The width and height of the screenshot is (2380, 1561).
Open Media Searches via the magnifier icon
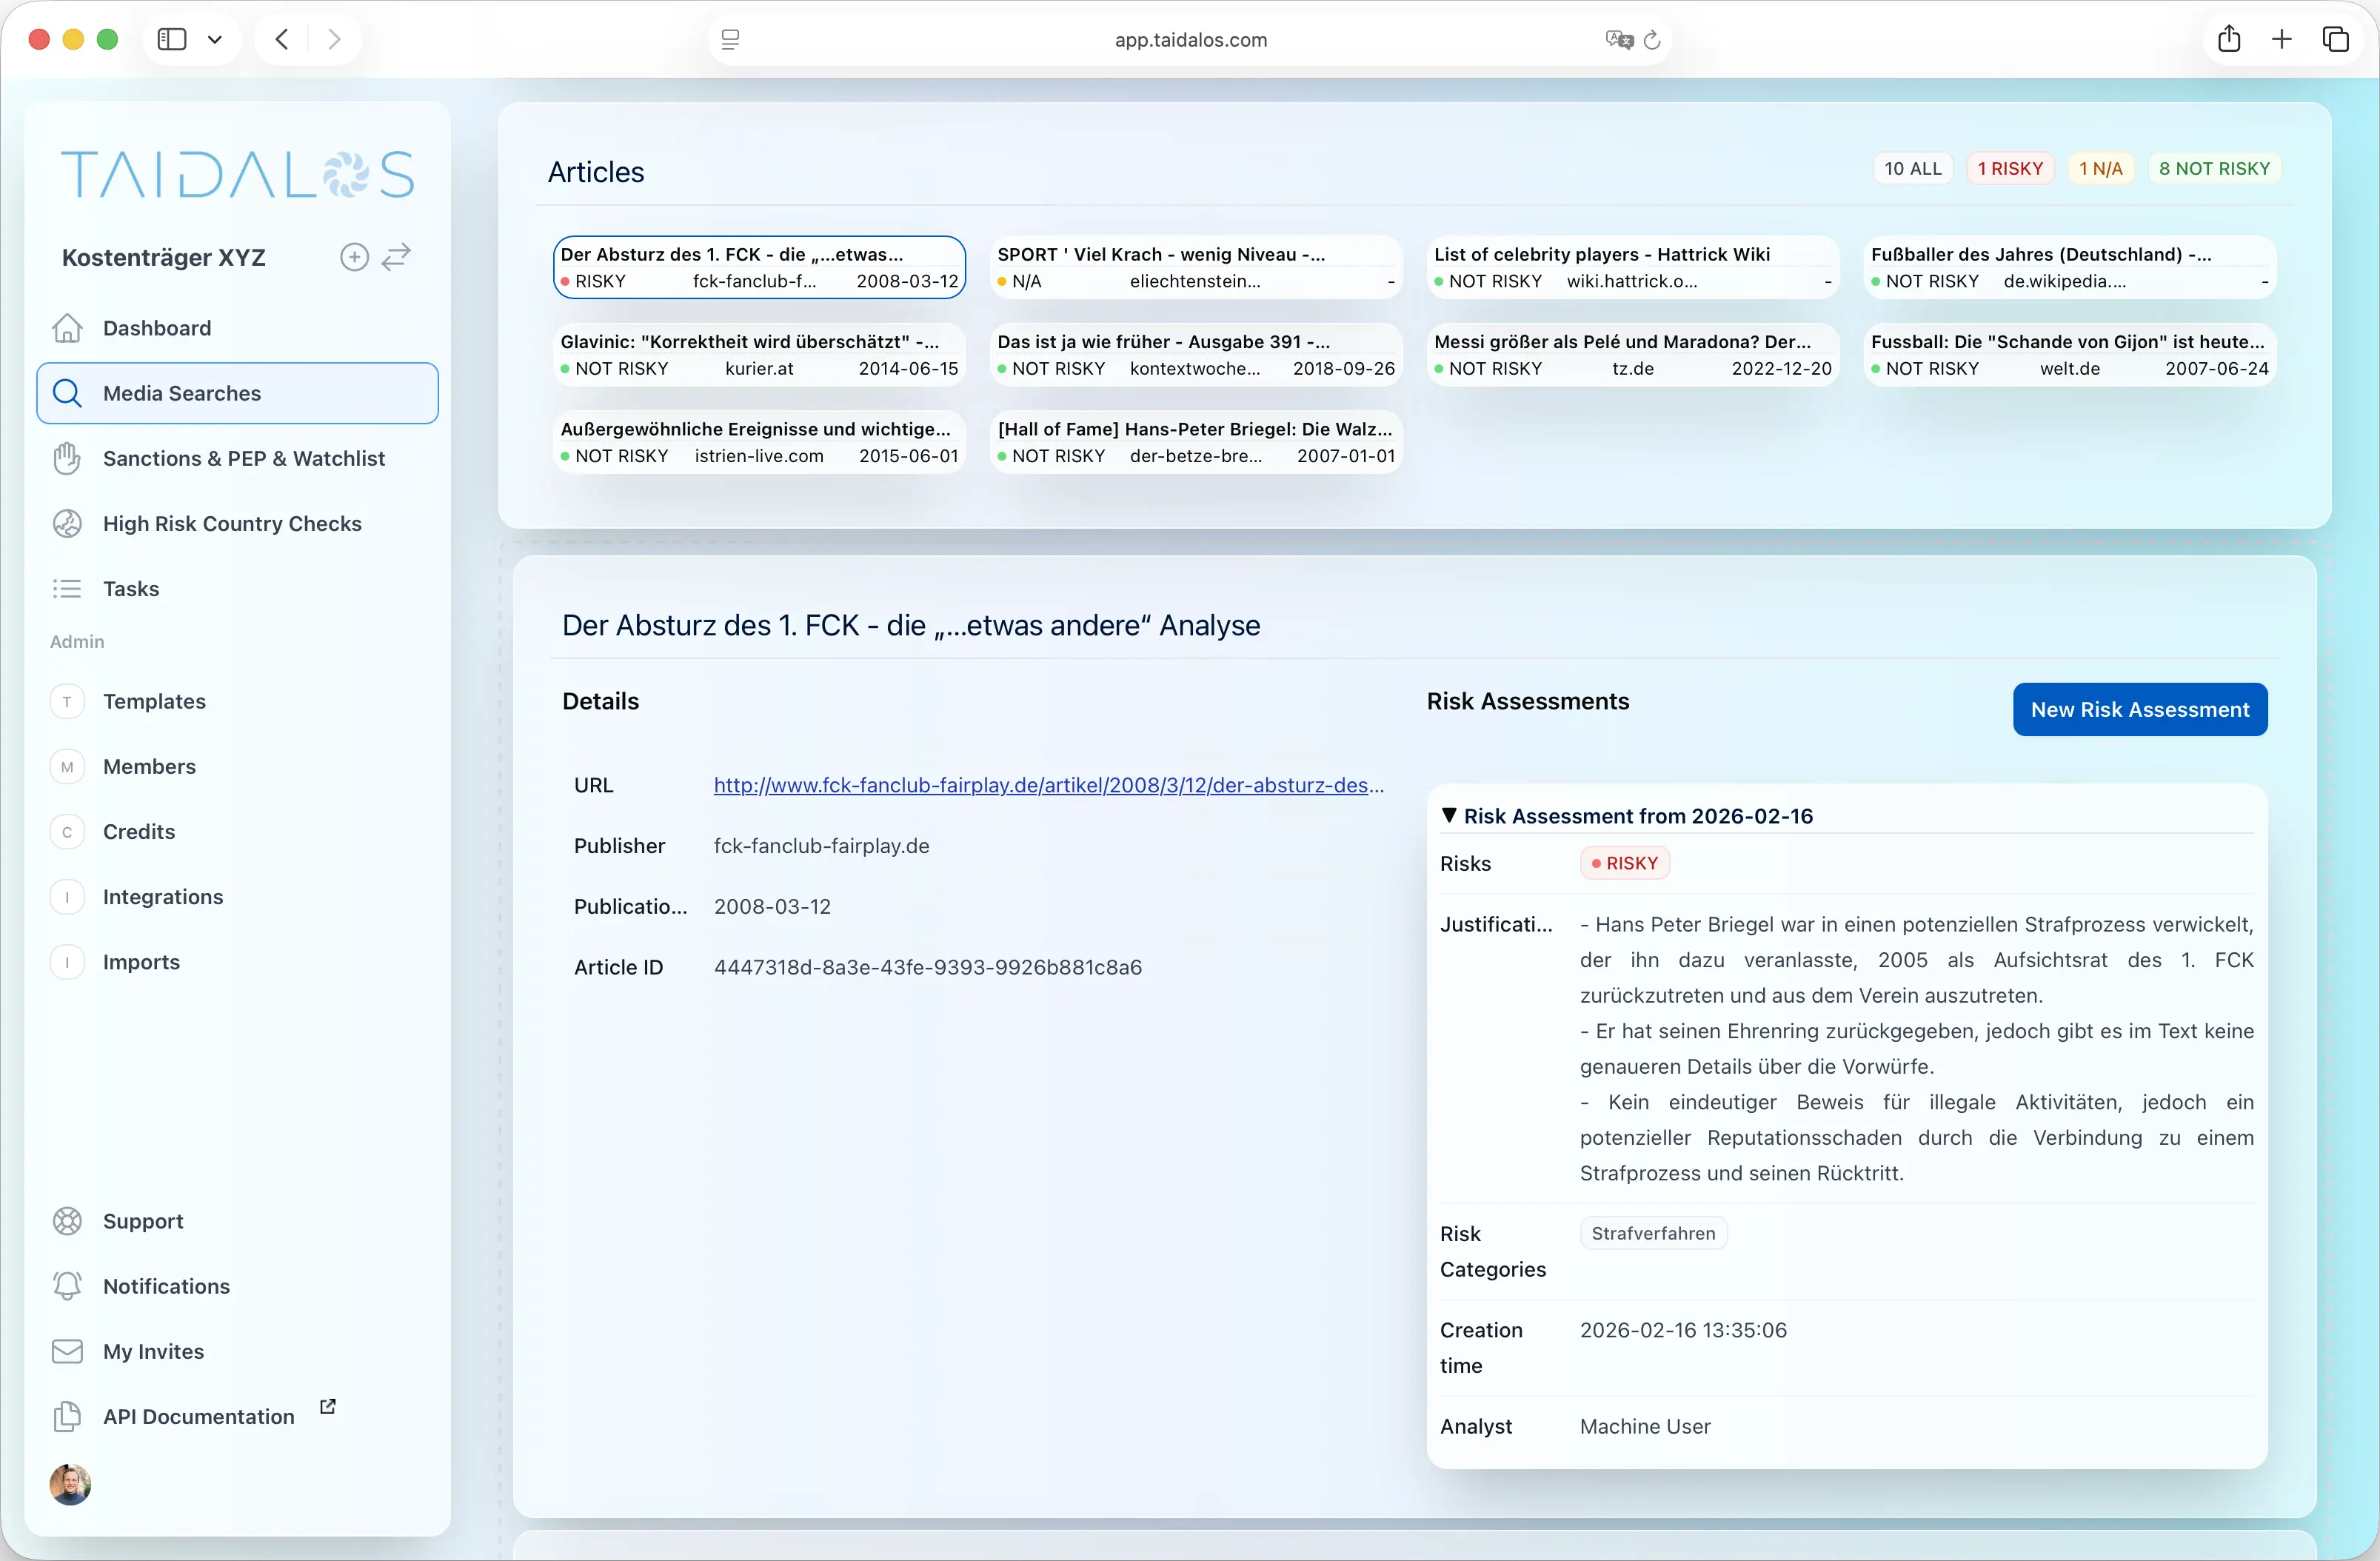(x=67, y=393)
